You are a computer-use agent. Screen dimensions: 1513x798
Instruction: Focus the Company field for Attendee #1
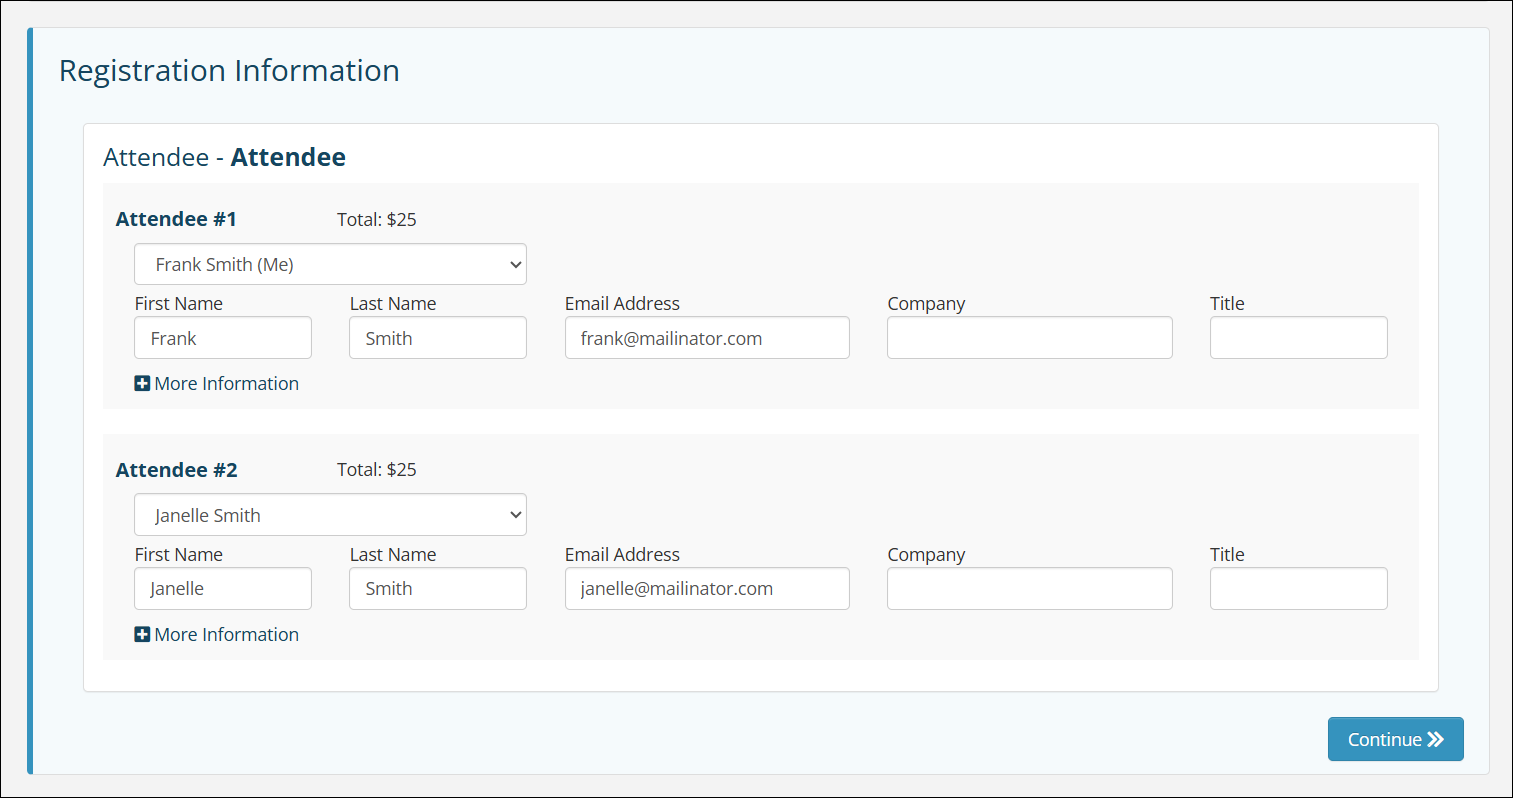coord(1029,337)
